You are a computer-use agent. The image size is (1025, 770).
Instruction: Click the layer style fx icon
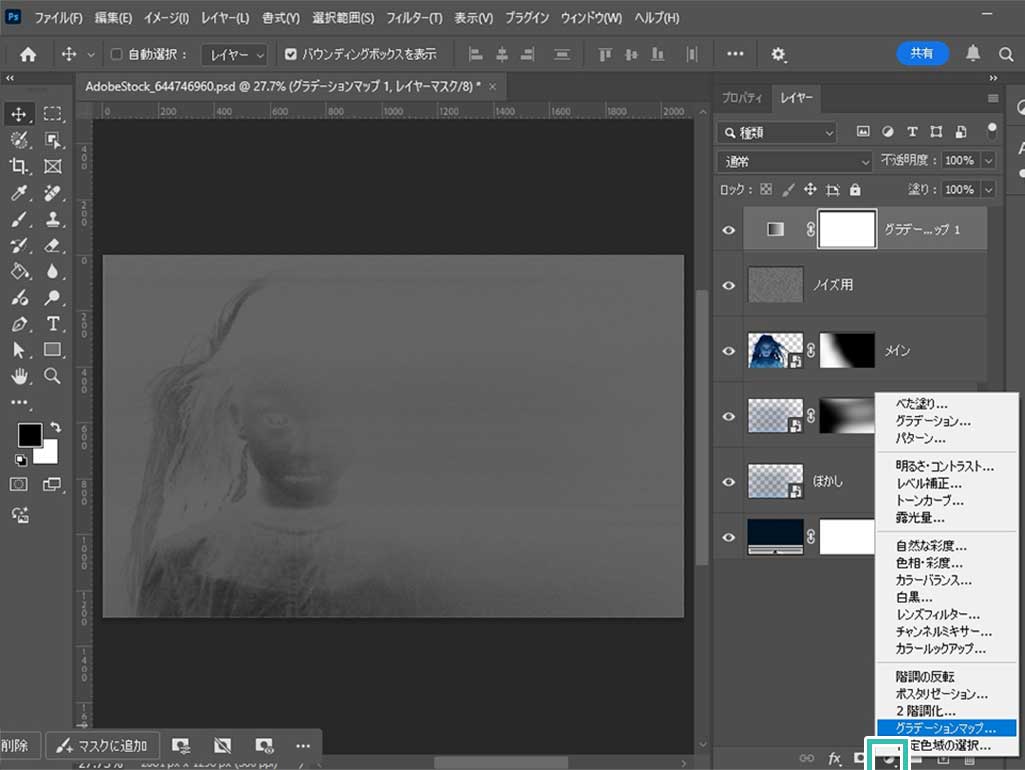[835, 758]
